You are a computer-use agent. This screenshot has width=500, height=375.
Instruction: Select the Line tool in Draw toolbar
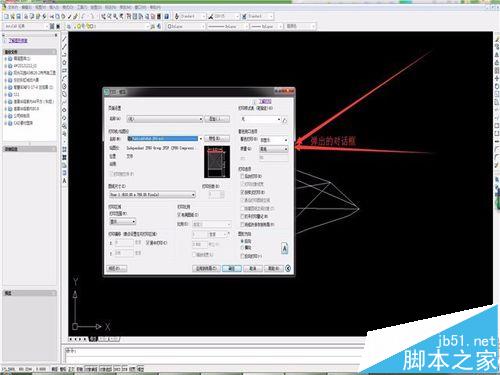pyautogui.click(x=64, y=39)
